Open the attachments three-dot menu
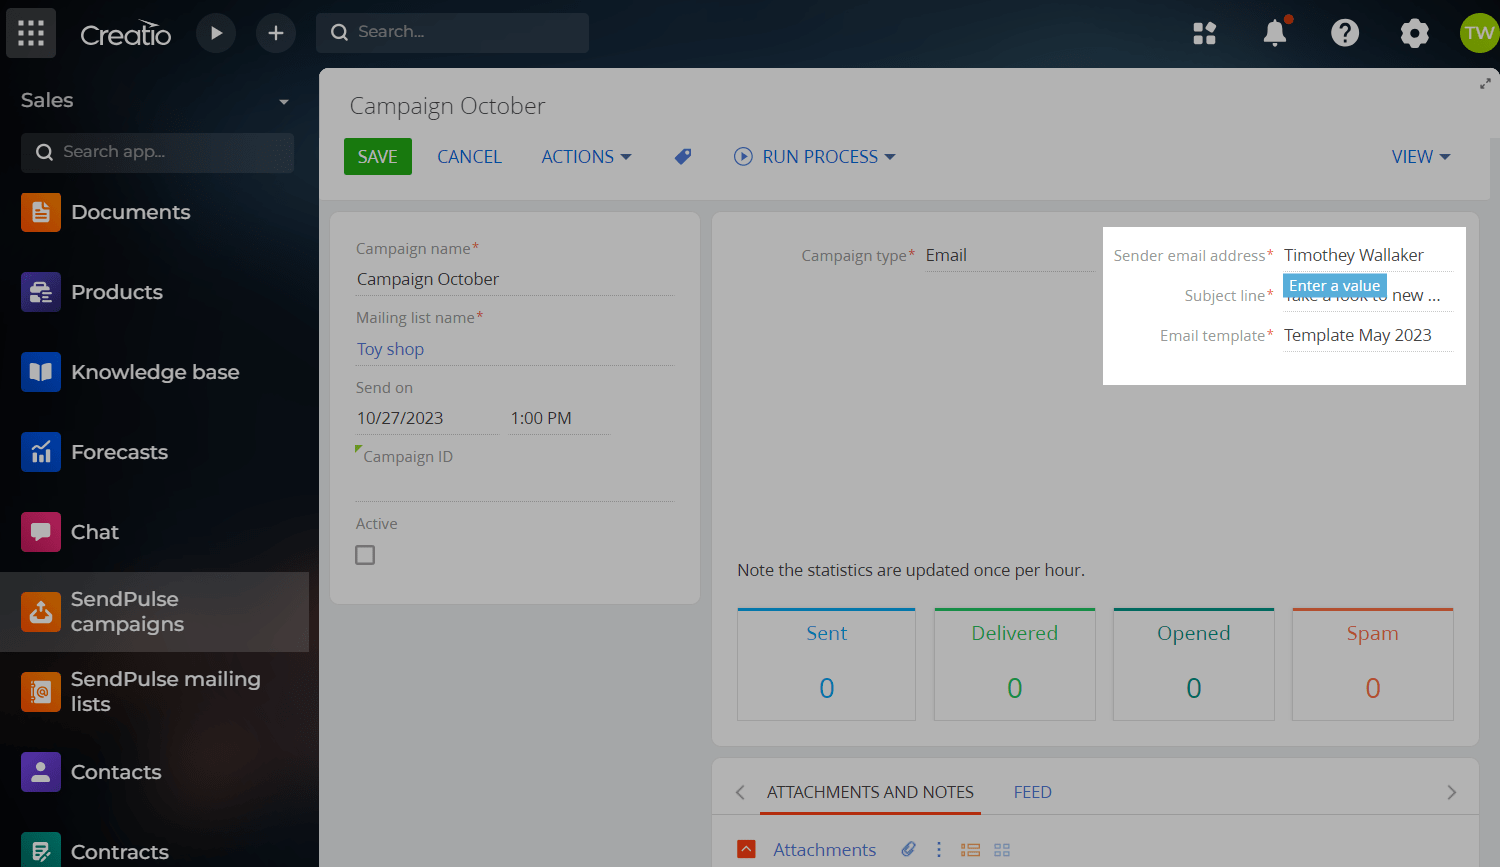 (x=939, y=849)
